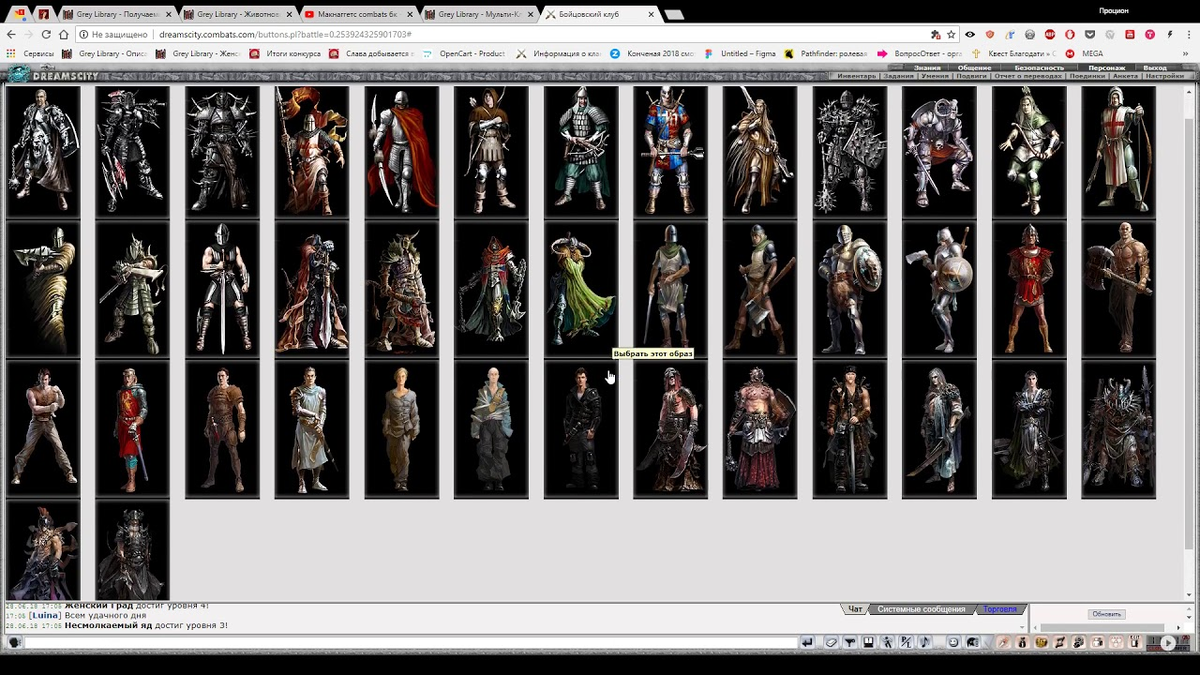Click the funnel filter icon in chat toolbar
The image size is (1200, 675).
[850, 643]
